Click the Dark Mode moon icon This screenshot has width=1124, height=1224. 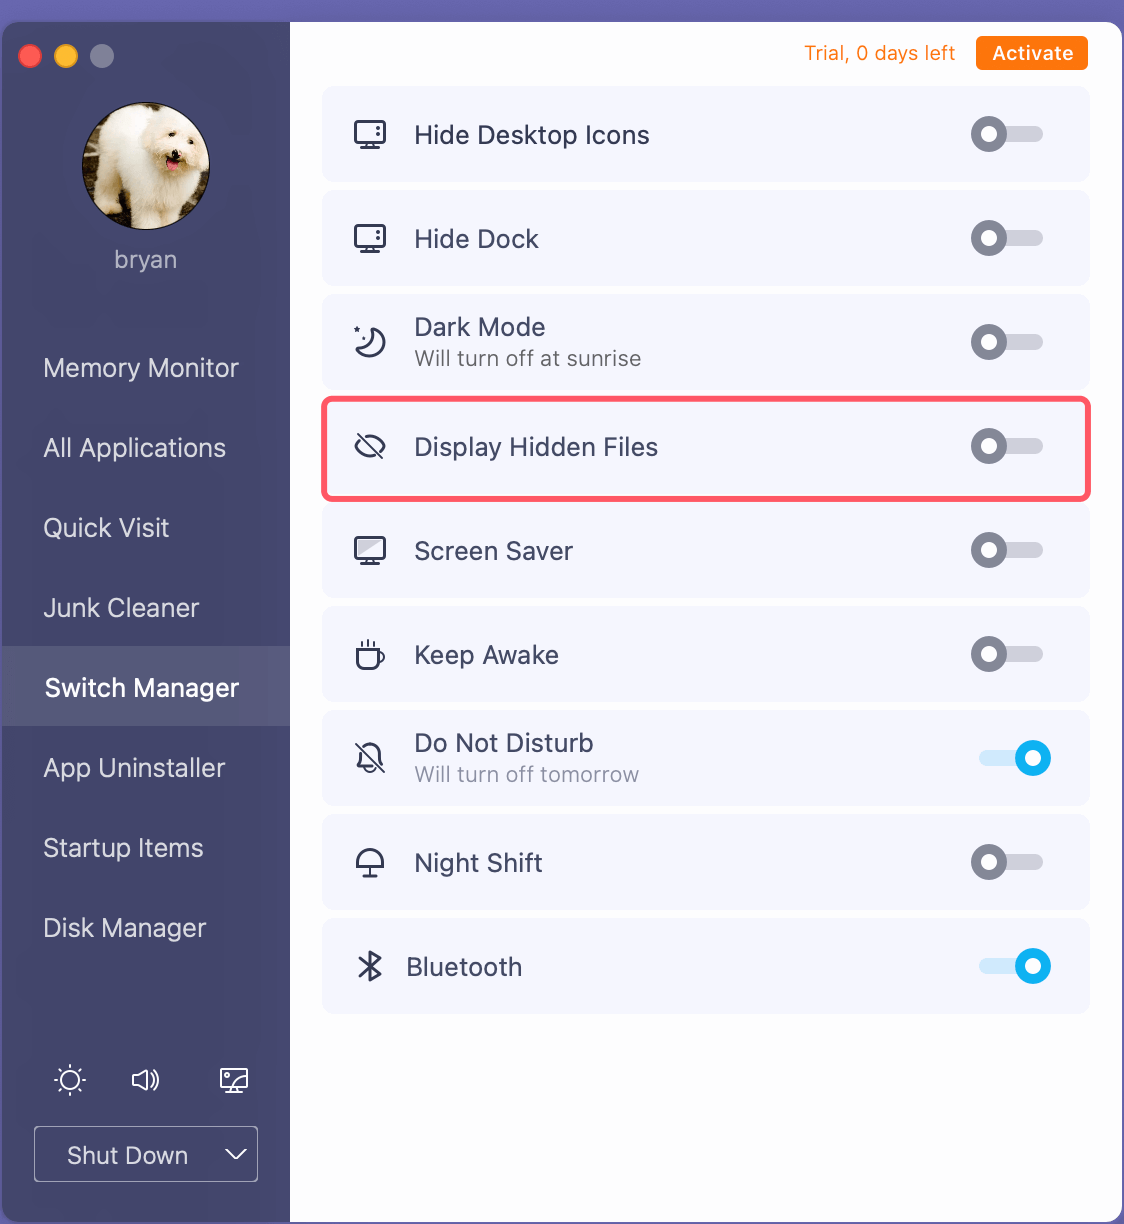pos(370,342)
